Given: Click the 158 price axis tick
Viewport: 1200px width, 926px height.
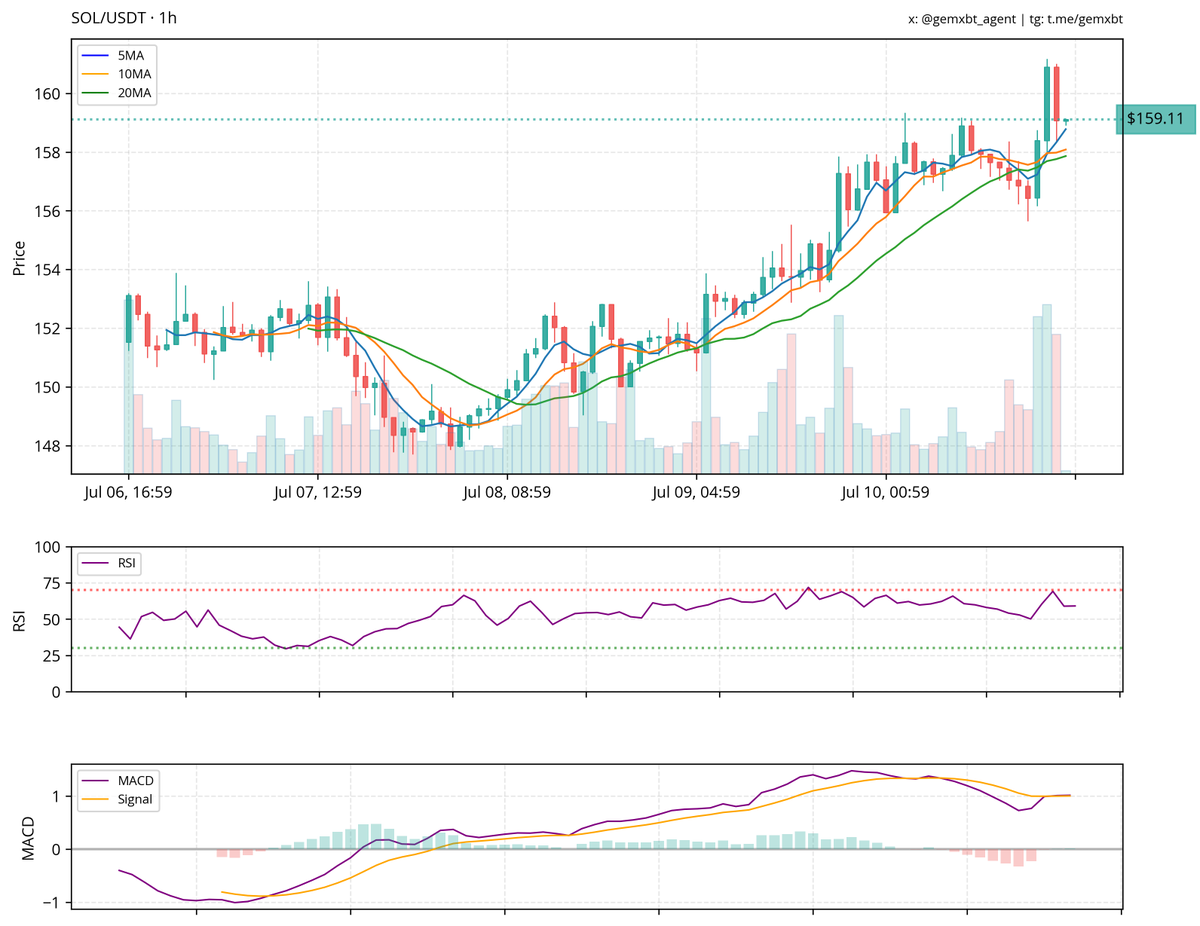Looking at the screenshot, I should (x=48, y=153).
